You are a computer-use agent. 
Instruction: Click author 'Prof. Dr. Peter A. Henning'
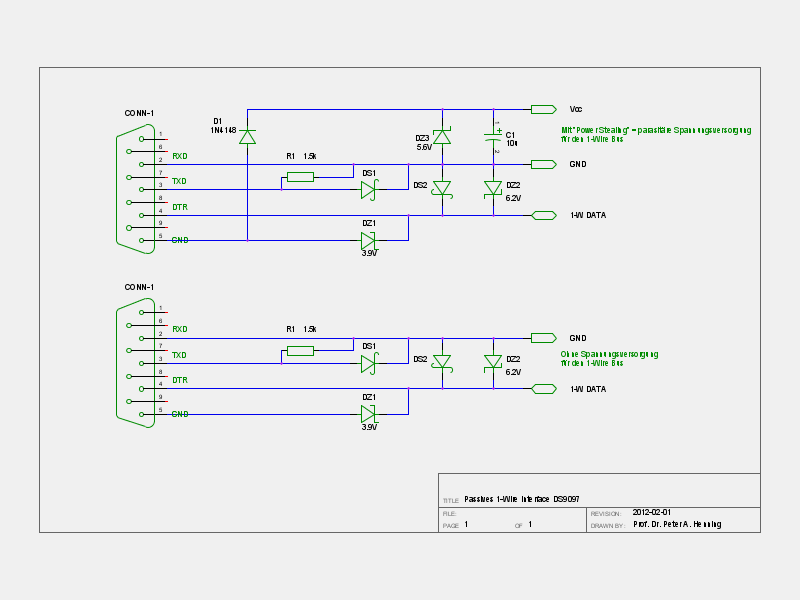pyautogui.click(x=677, y=524)
